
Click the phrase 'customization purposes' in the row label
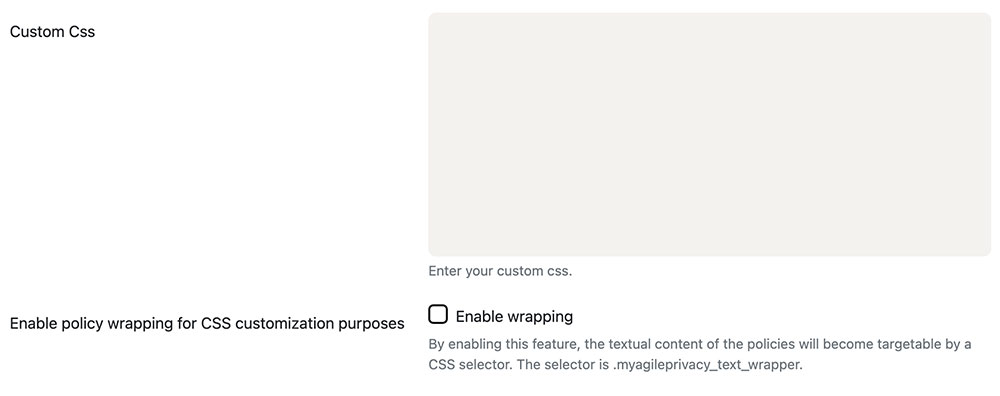320,323
